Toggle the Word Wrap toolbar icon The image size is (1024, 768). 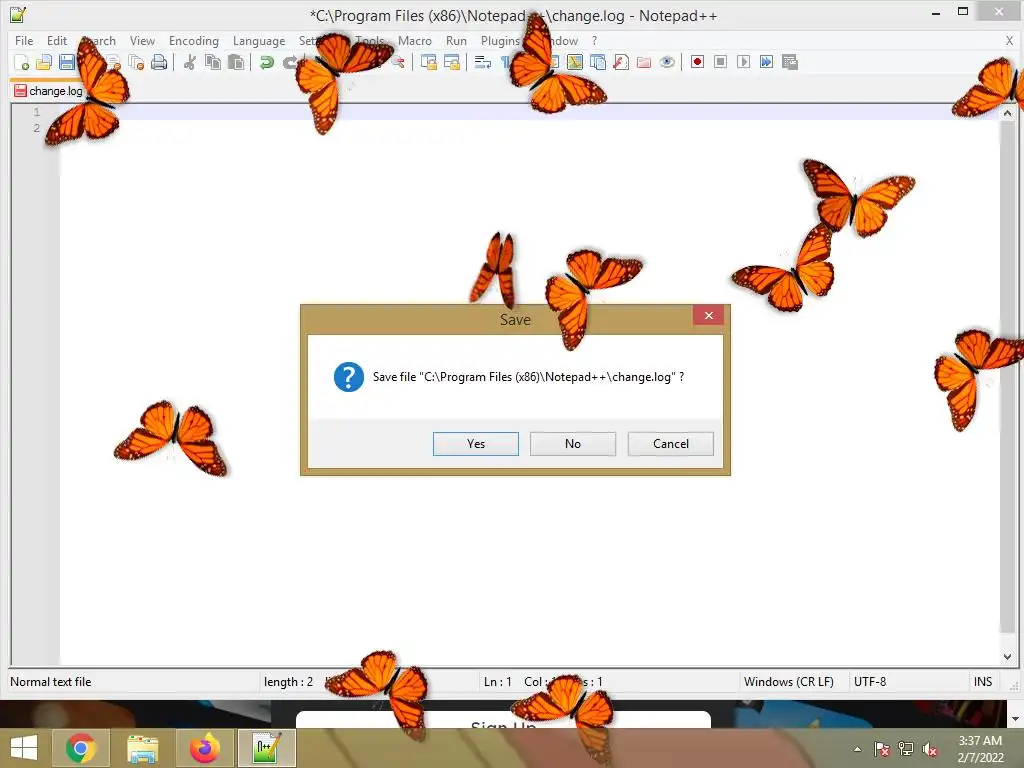coord(483,62)
